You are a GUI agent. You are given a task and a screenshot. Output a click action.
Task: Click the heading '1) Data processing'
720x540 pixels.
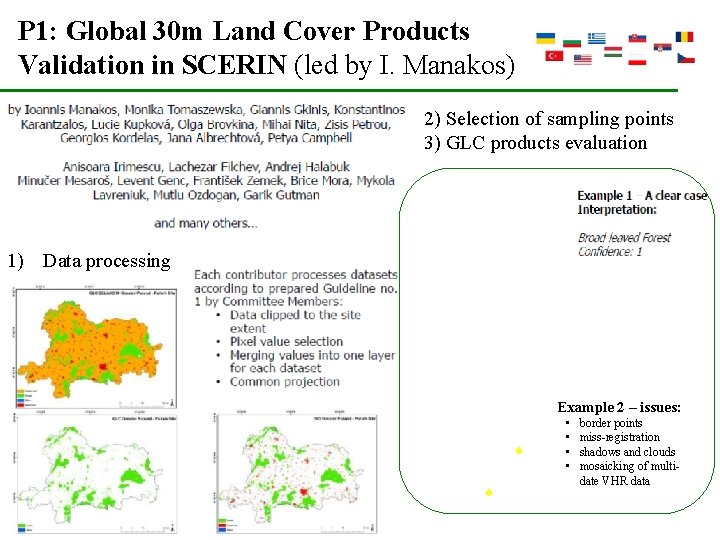89,261
